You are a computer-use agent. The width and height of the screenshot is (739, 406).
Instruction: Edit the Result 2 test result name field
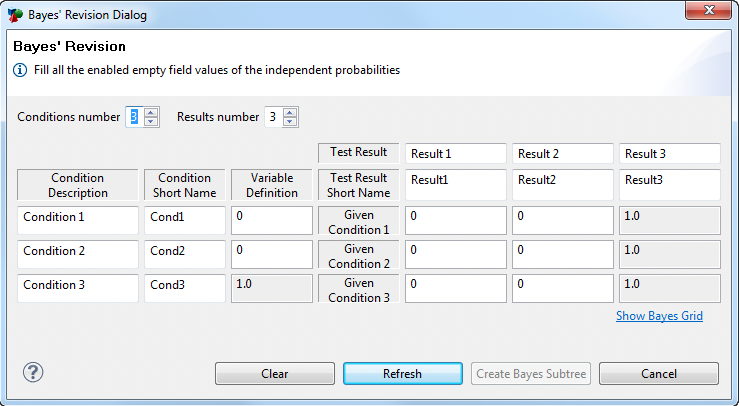pos(563,154)
